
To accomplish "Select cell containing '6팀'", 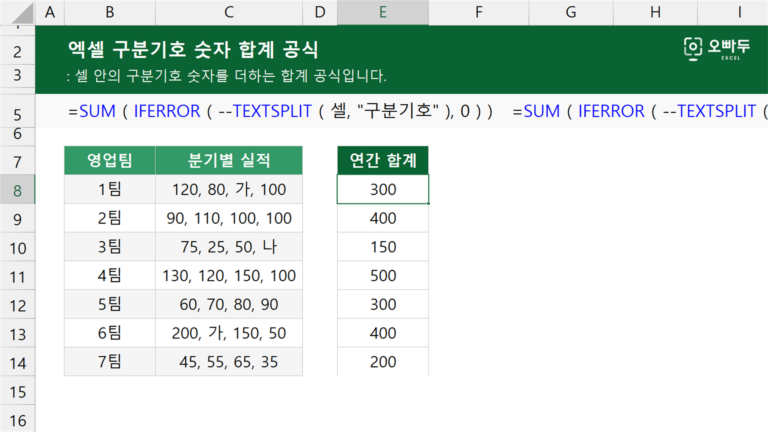I will pos(110,333).
